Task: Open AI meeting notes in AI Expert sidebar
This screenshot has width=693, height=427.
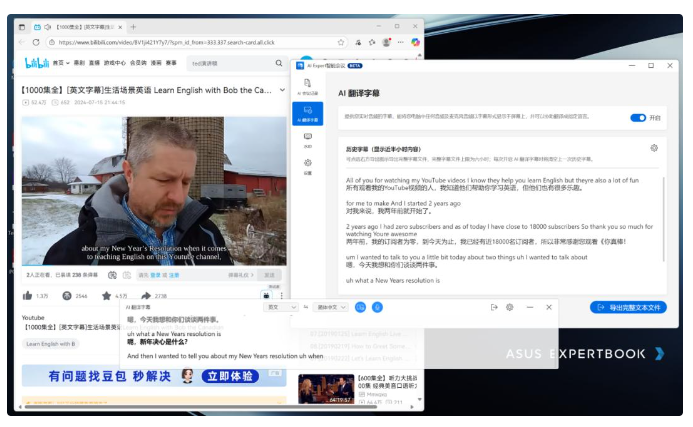Action: point(308,87)
